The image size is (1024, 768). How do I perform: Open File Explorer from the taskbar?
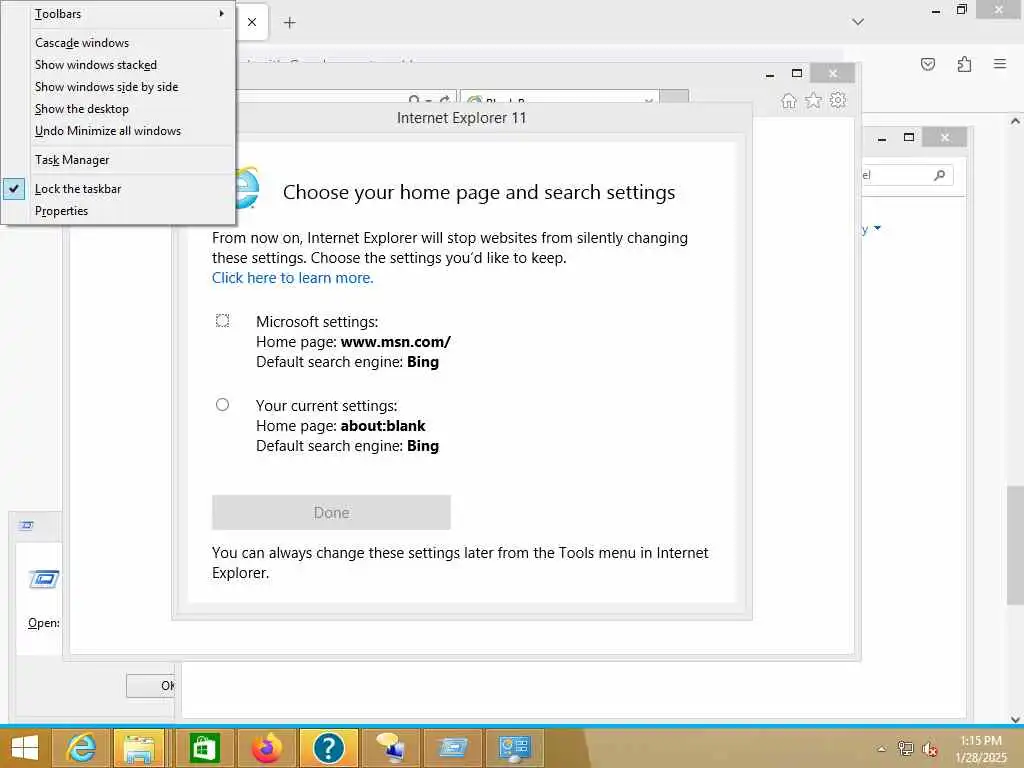pos(139,748)
